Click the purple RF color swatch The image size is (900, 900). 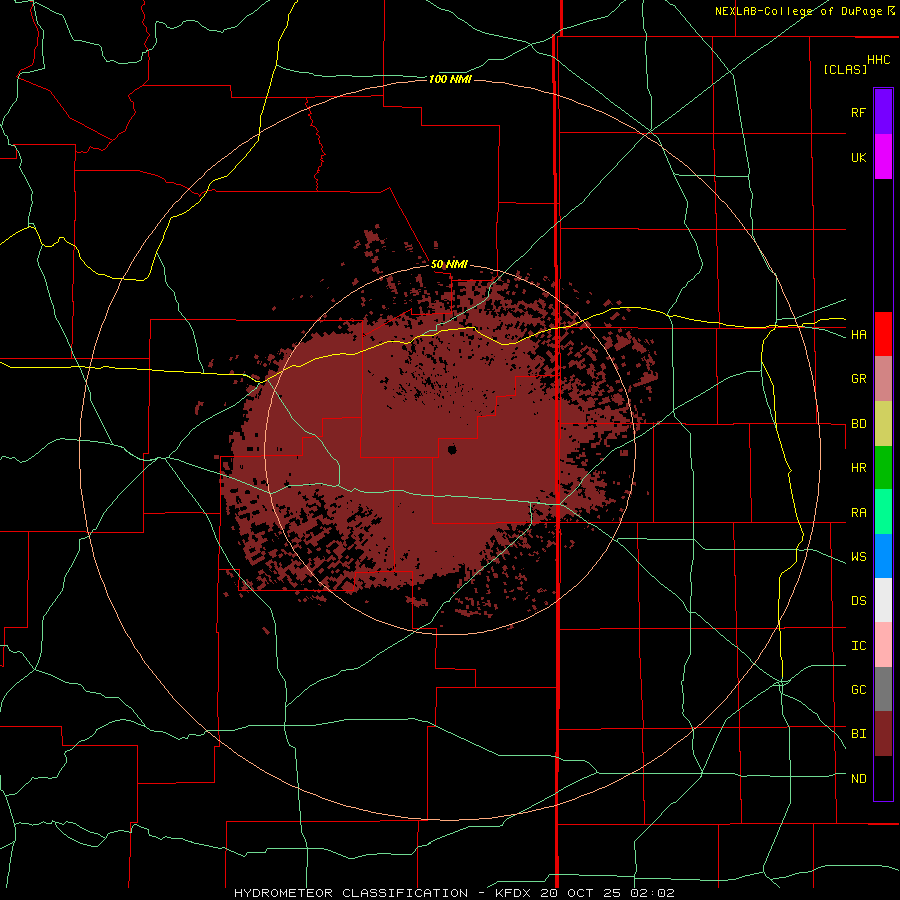coord(883,112)
